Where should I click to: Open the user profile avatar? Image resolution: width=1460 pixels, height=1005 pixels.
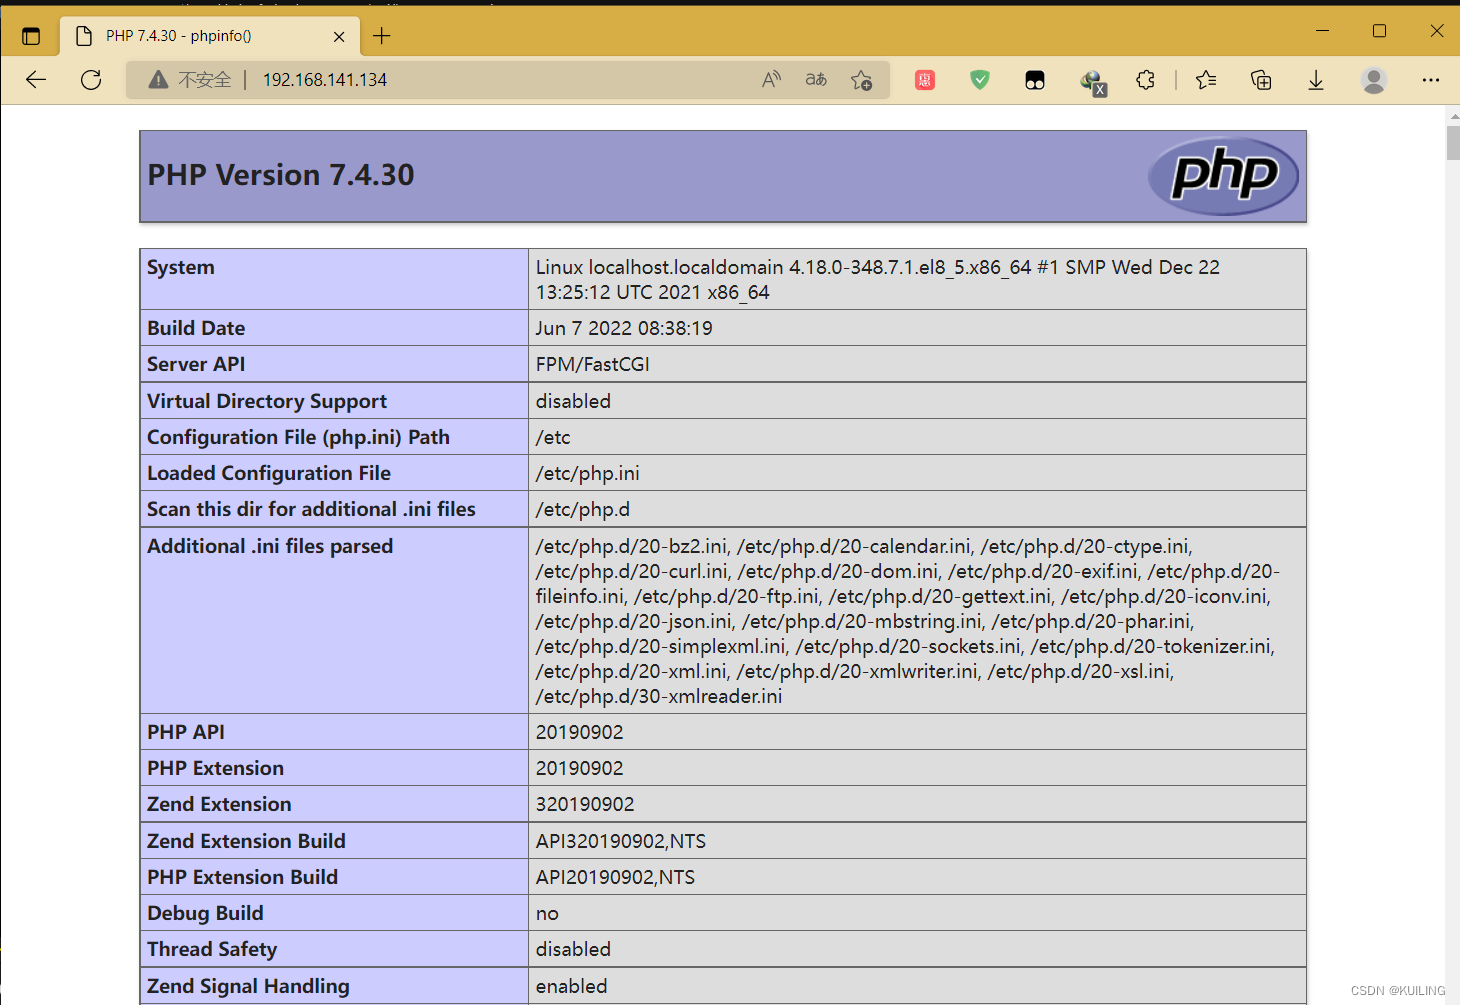1374,80
